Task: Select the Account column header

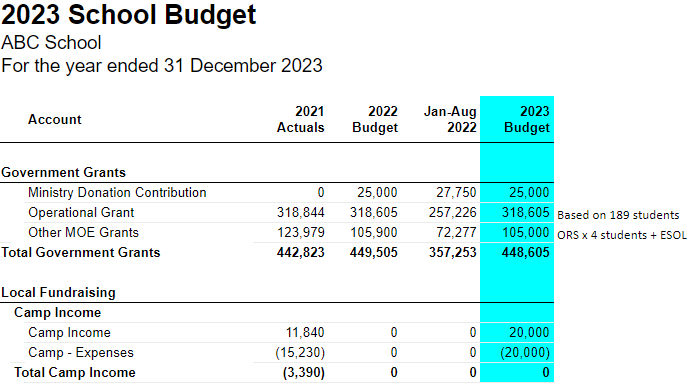Action: point(55,119)
